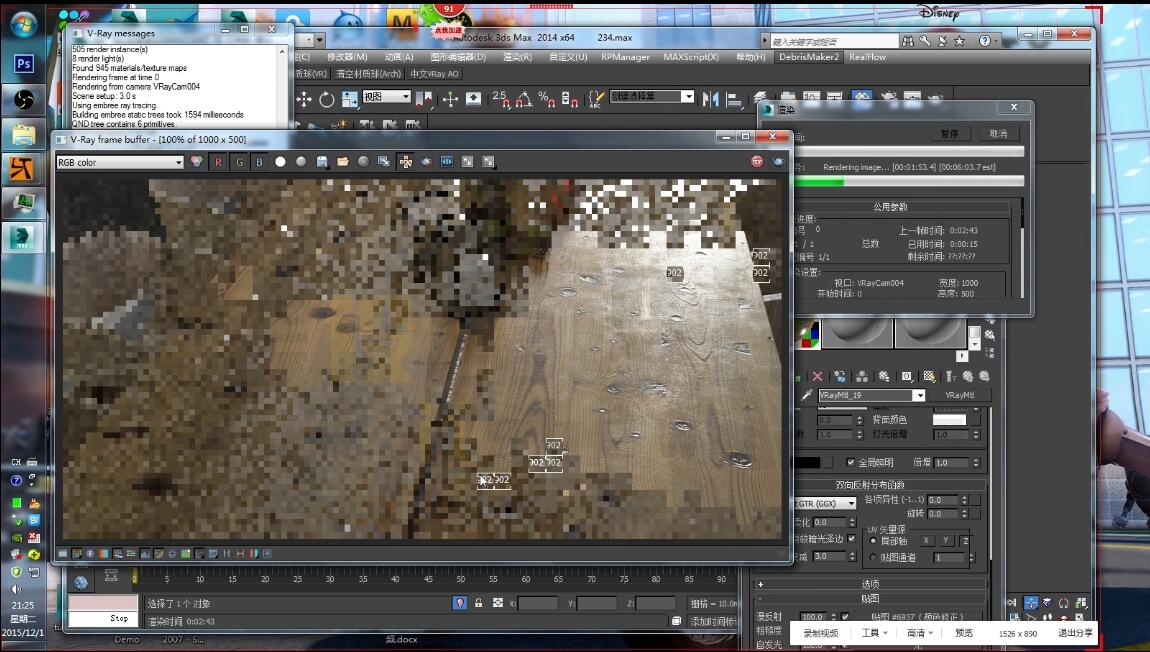Open region render teapot icon
Image resolution: width=1150 pixels, height=652 pixels.
click(426, 161)
